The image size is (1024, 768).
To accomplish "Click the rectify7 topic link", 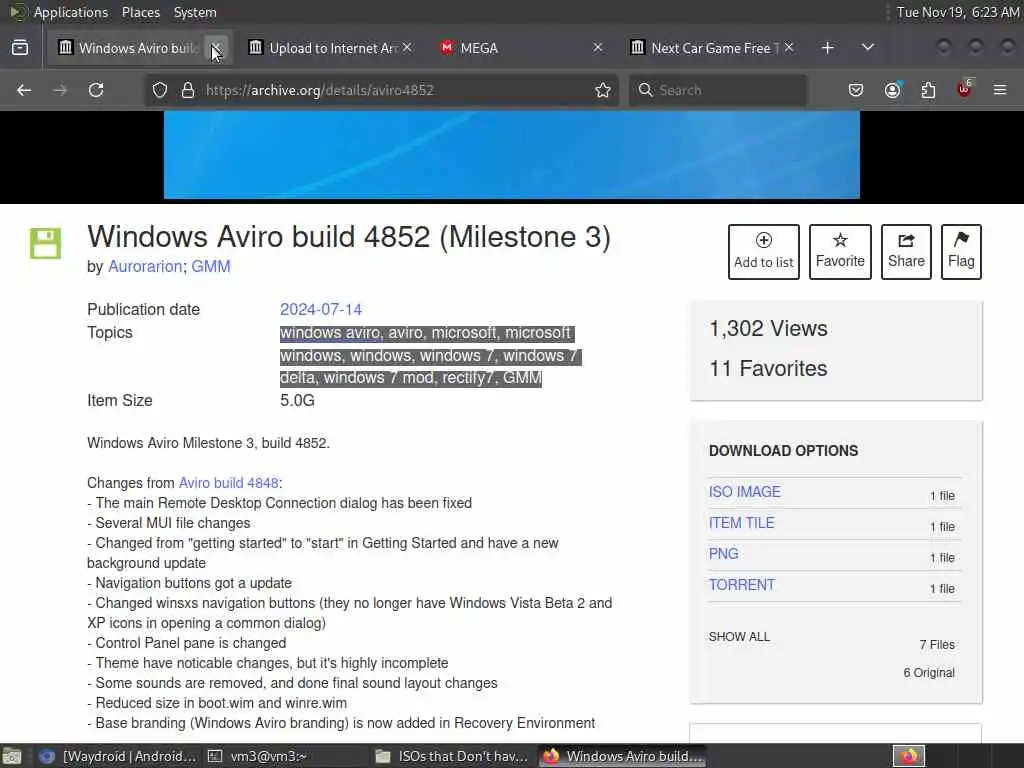I will tap(470, 378).
